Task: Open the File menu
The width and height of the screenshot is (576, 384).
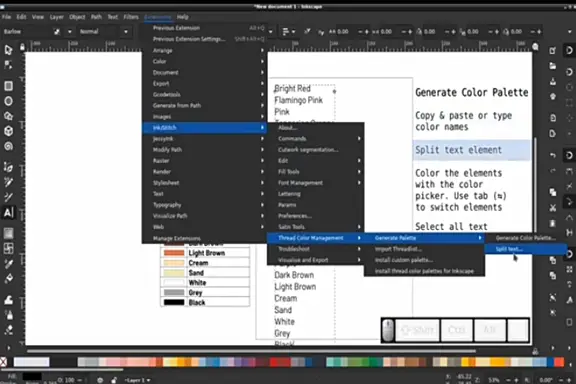Action: coord(6,17)
